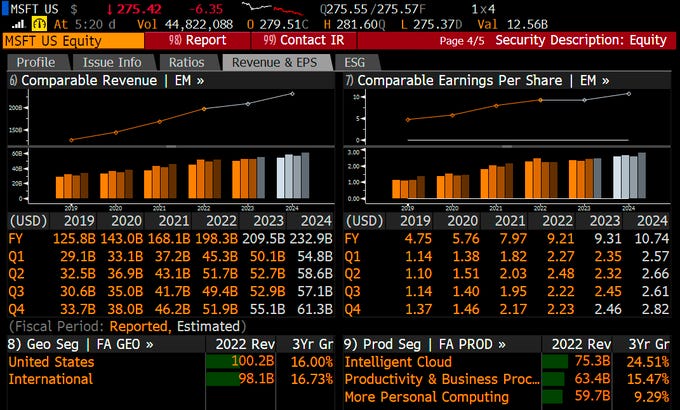680x410 pixels.
Task: Click the yellow clock delay icon
Action: (x=39, y=24)
